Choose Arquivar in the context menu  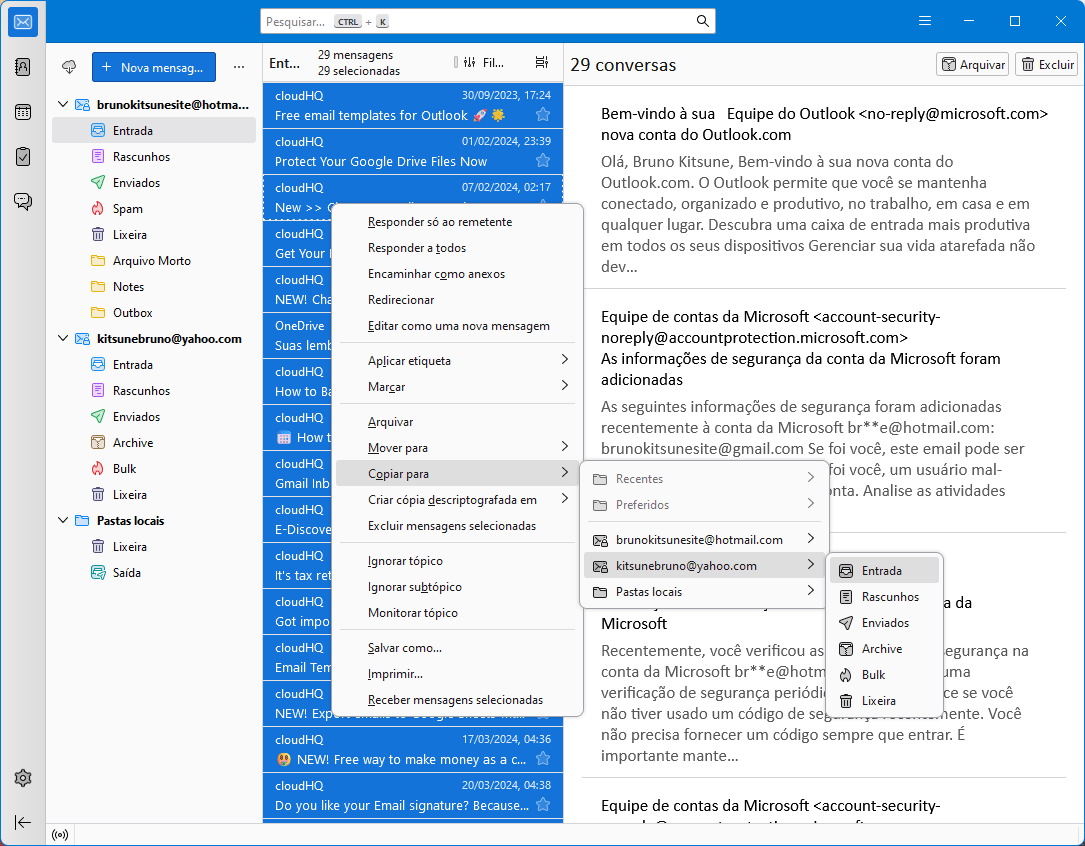tap(457, 422)
